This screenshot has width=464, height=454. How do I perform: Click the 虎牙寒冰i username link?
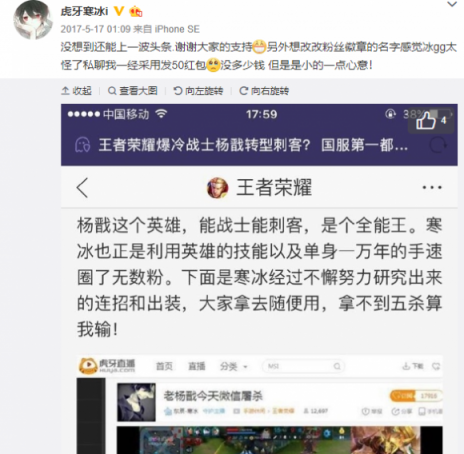(84, 11)
